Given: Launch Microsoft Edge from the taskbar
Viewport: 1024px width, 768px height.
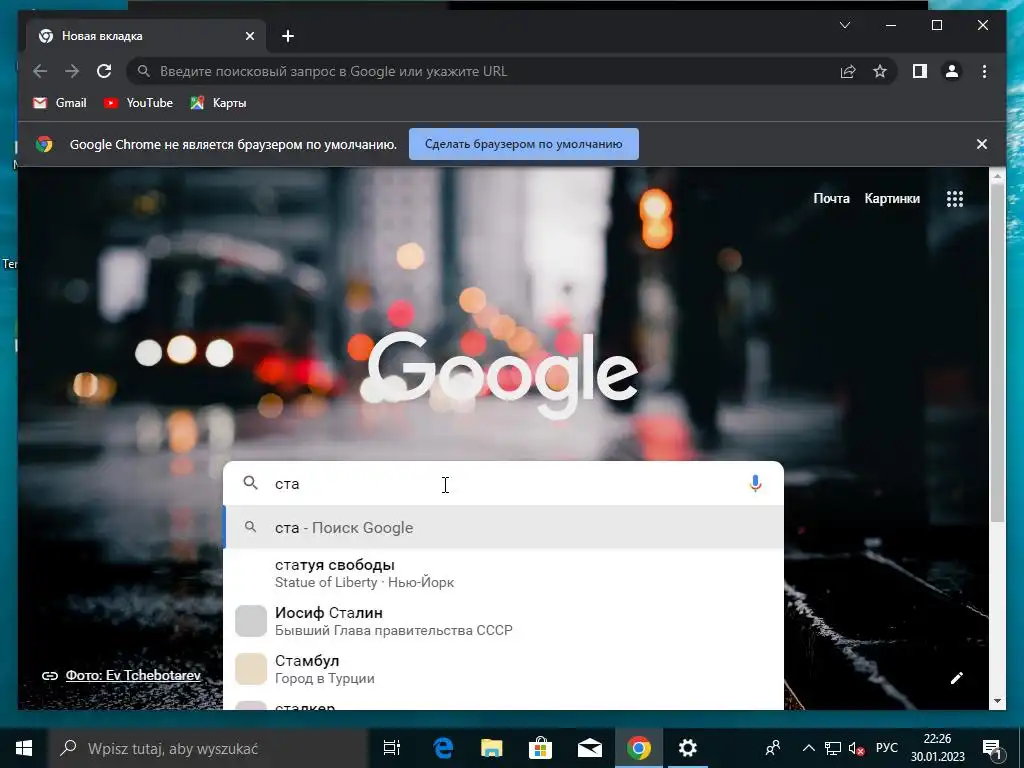Looking at the screenshot, I should coord(443,748).
